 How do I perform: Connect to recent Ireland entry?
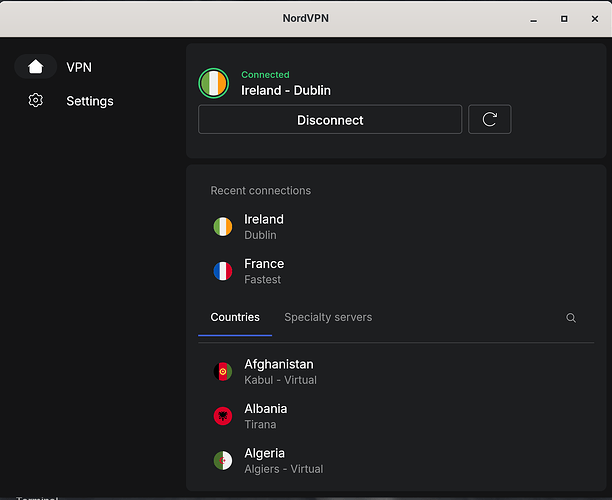(x=396, y=227)
